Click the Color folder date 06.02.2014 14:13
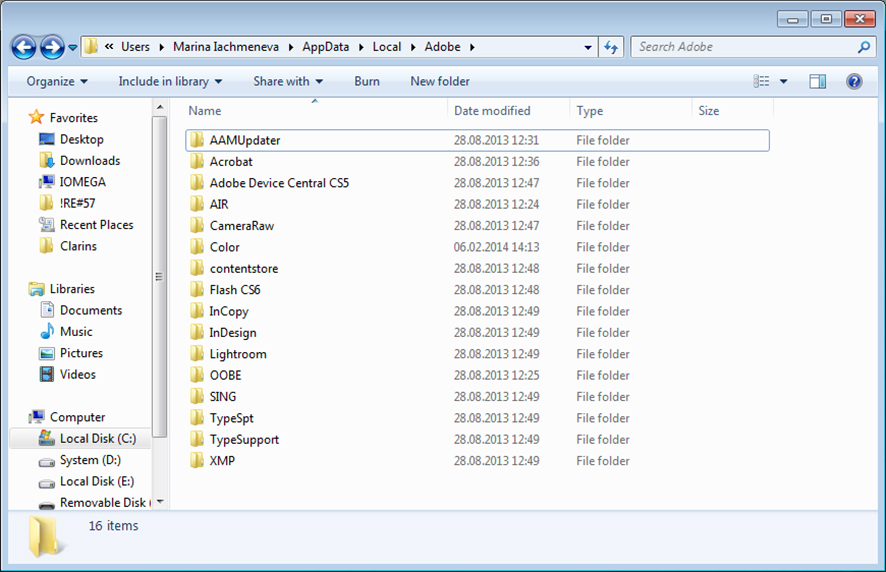This screenshot has height=572, width=886. pos(496,247)
